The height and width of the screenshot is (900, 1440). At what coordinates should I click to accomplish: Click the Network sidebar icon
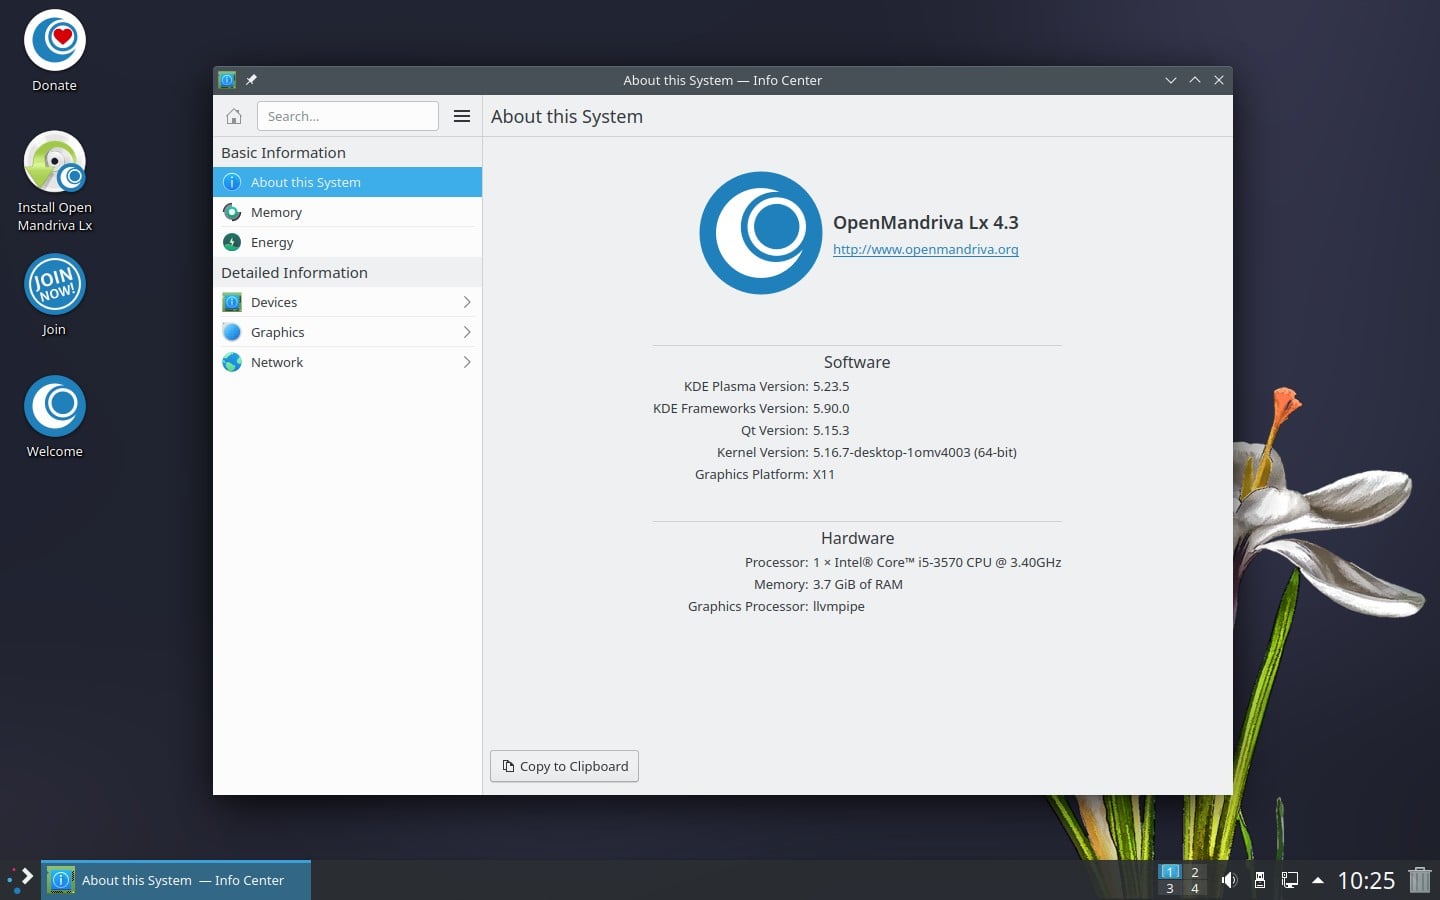click(232, 362)
